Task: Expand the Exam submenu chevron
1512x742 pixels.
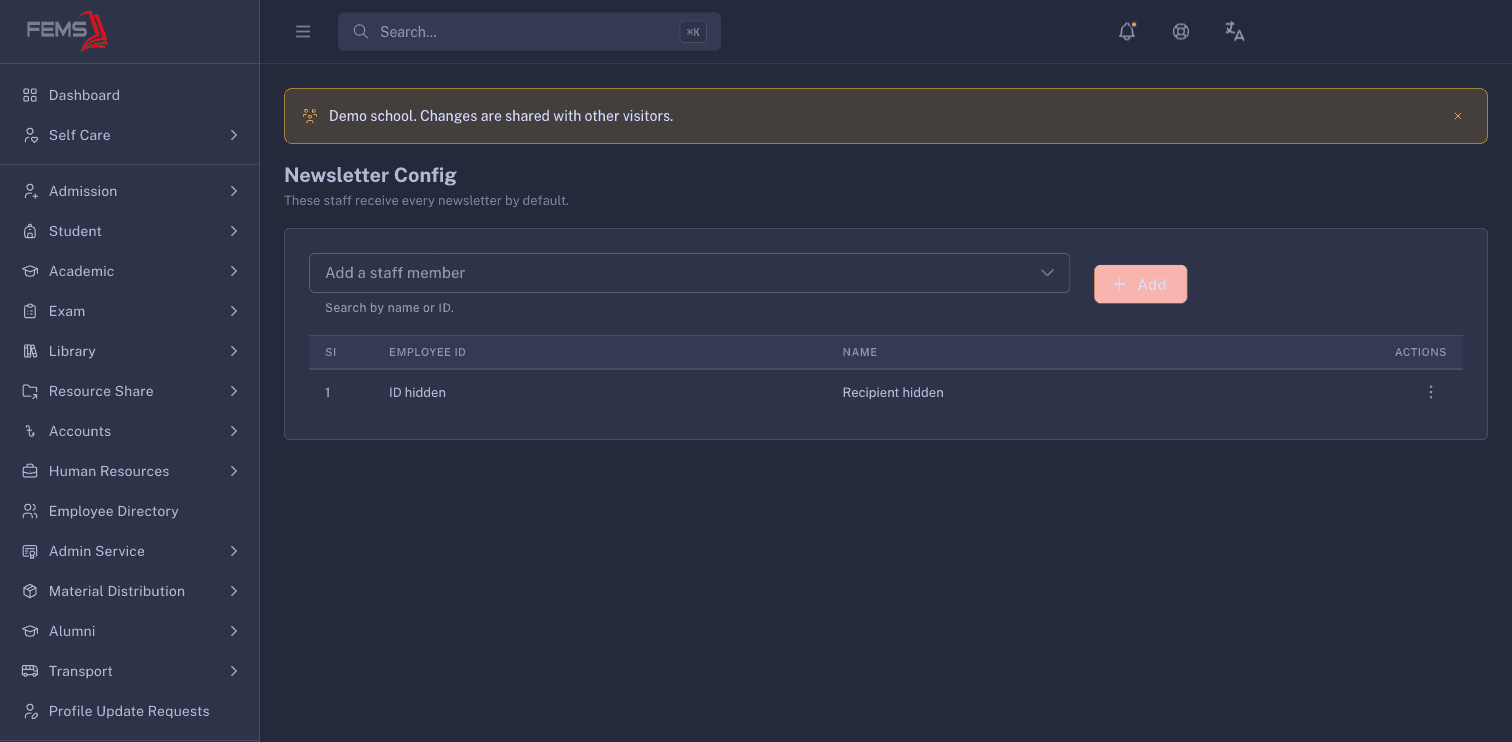Action: [233, 311]
